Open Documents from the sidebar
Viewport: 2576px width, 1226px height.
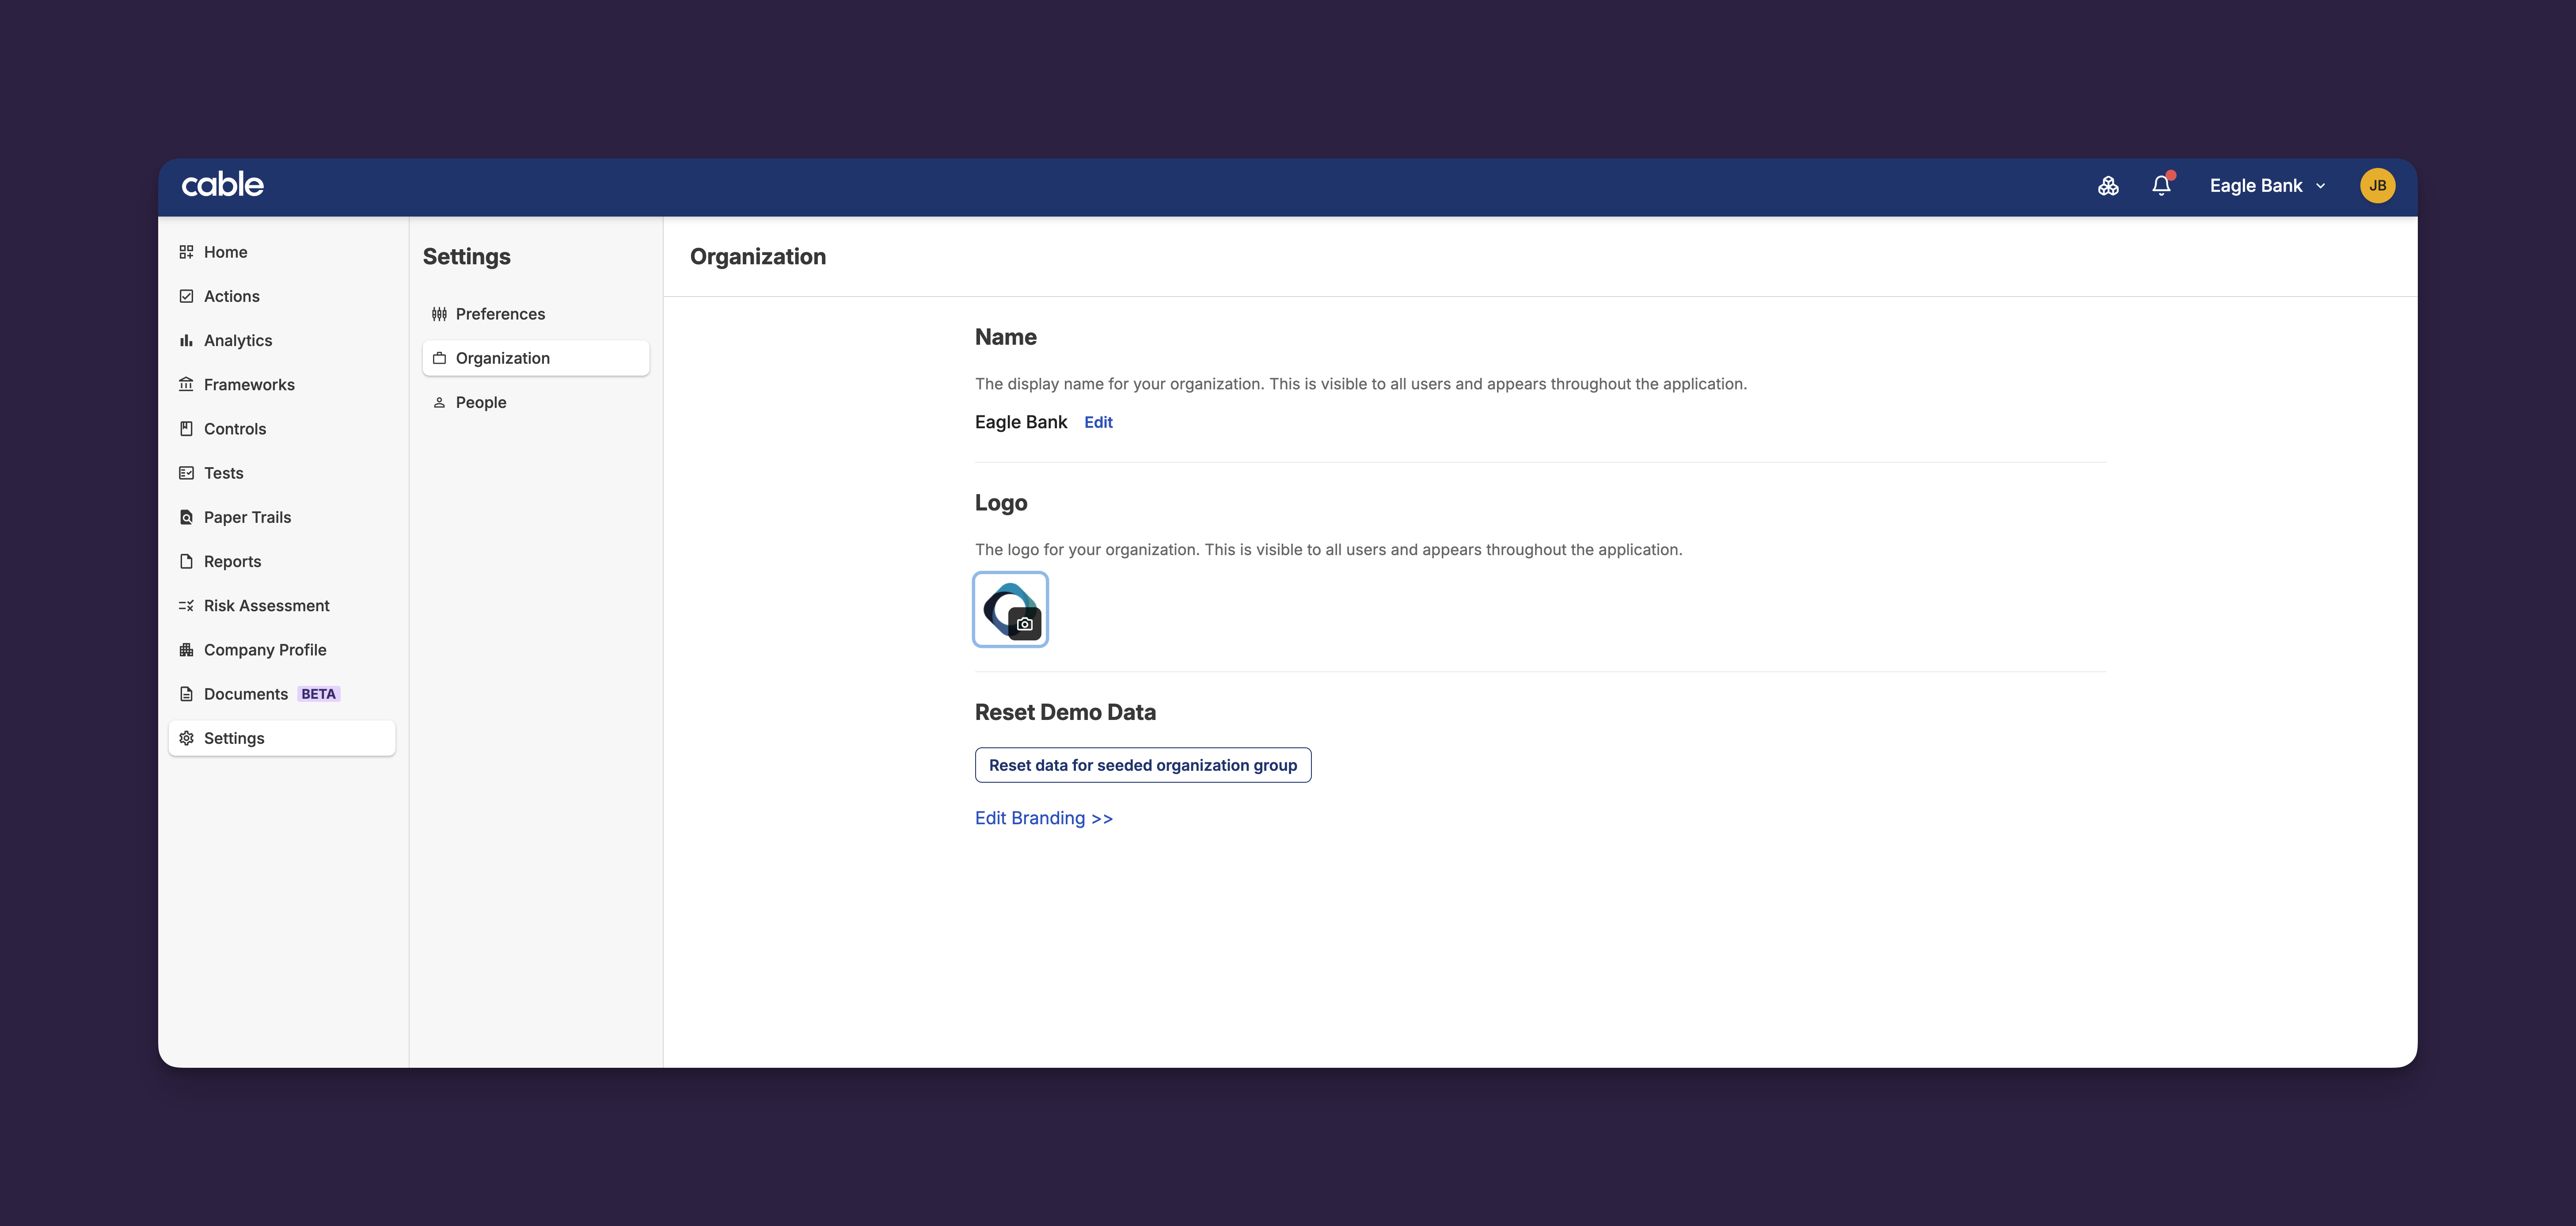[x=282, y=694]
